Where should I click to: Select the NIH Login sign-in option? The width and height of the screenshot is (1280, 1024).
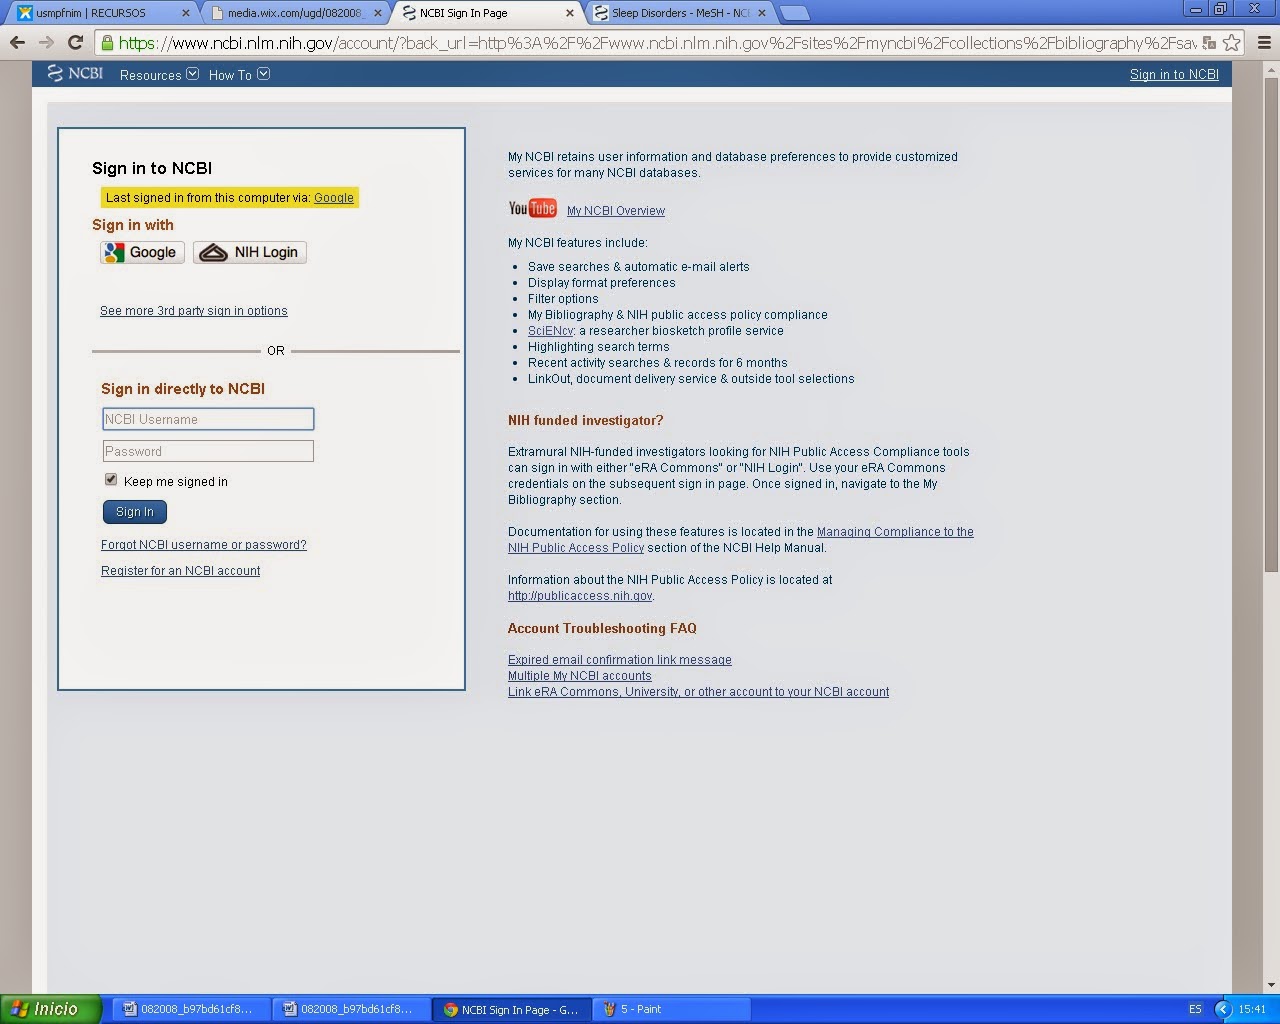pos(249,252)
